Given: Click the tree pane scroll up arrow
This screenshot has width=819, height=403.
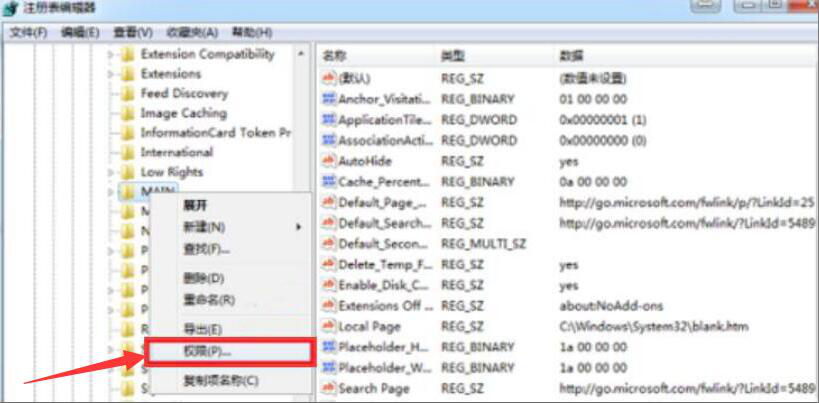Looking at the screenshot, I should 301,54.
